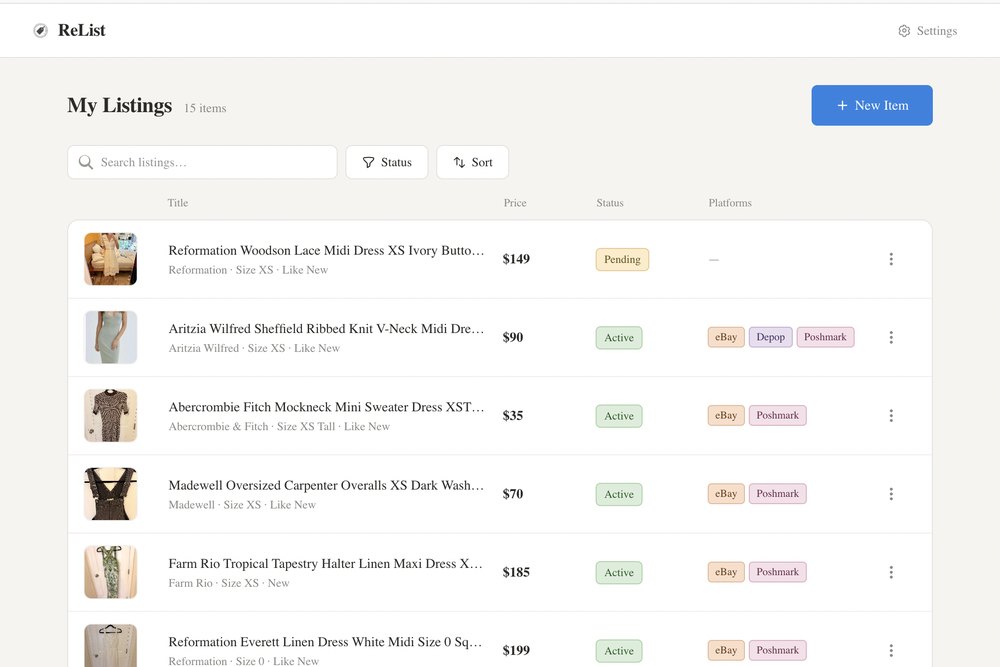1000x667 pixels.
Task: Open 'Farm Rio Tropical Tapestry Halter' title
Action: 325,564
